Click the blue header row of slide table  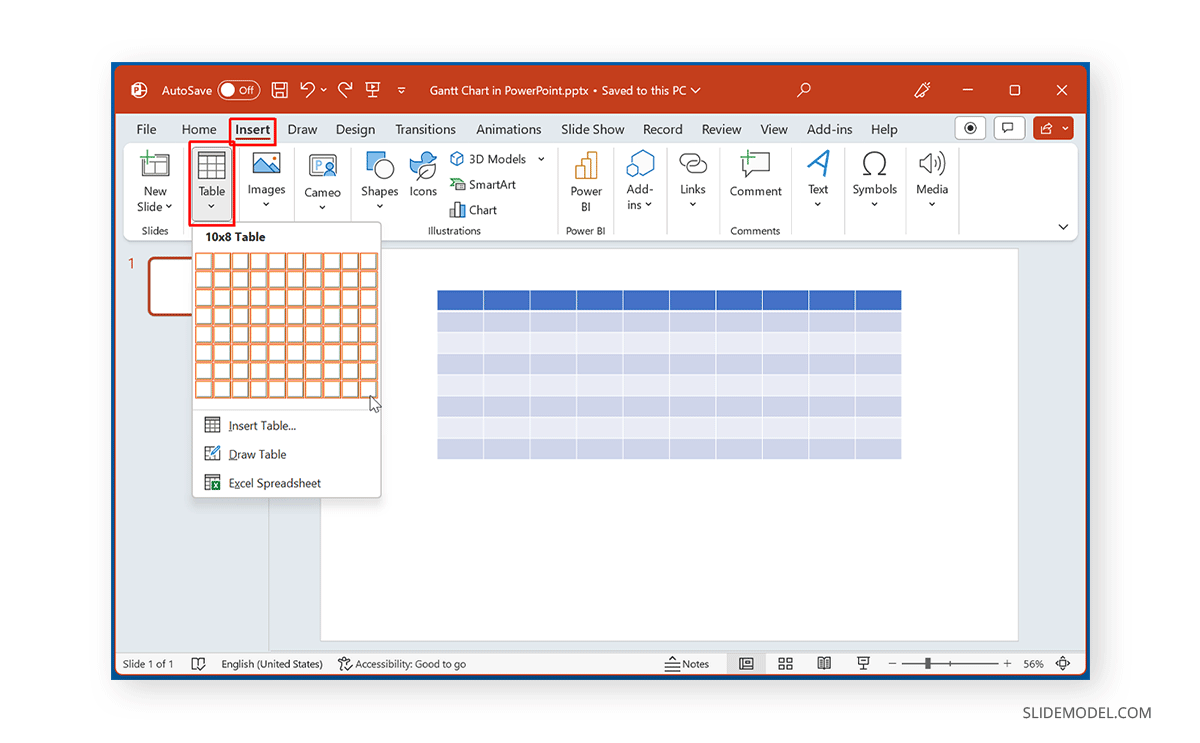[669, 300]
